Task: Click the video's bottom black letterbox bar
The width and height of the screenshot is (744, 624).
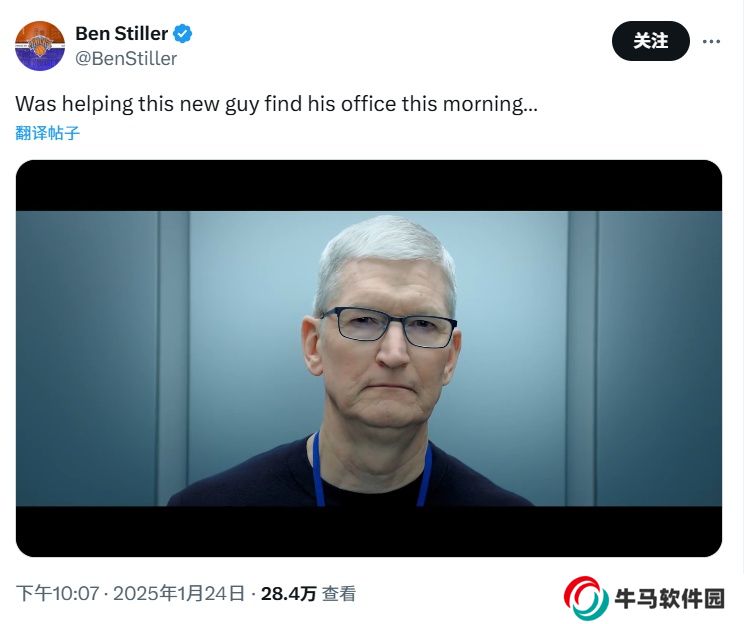Action: coord(369,531)
